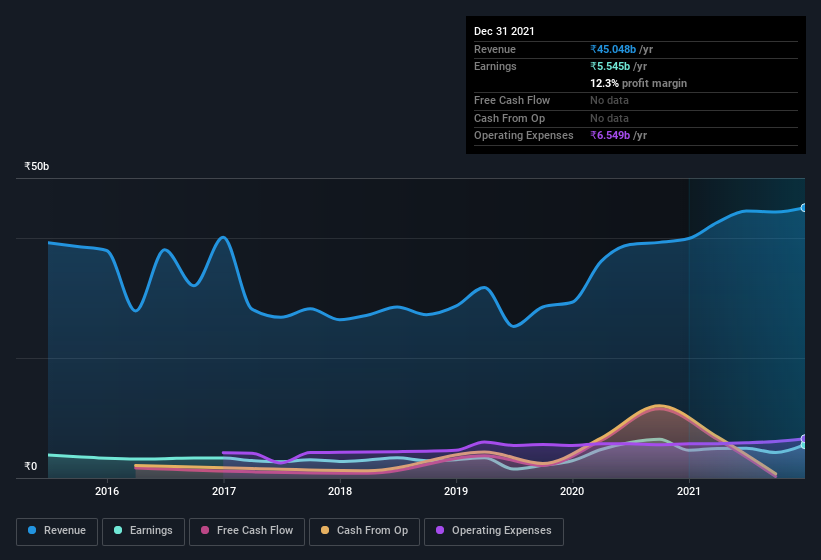Click the Operating Expenses endpoint marker

[804, 439]
